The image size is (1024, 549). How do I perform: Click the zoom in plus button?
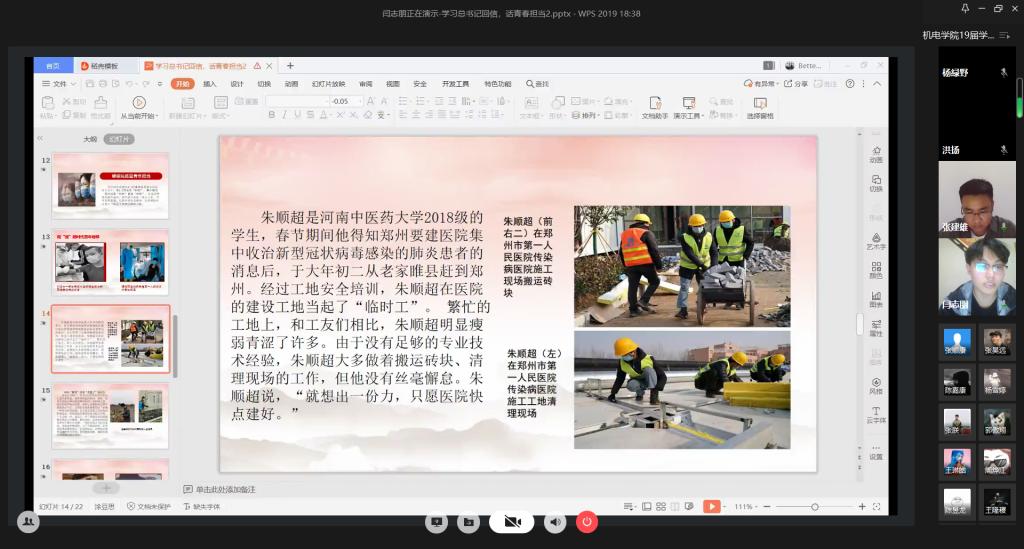click(862, 507)
